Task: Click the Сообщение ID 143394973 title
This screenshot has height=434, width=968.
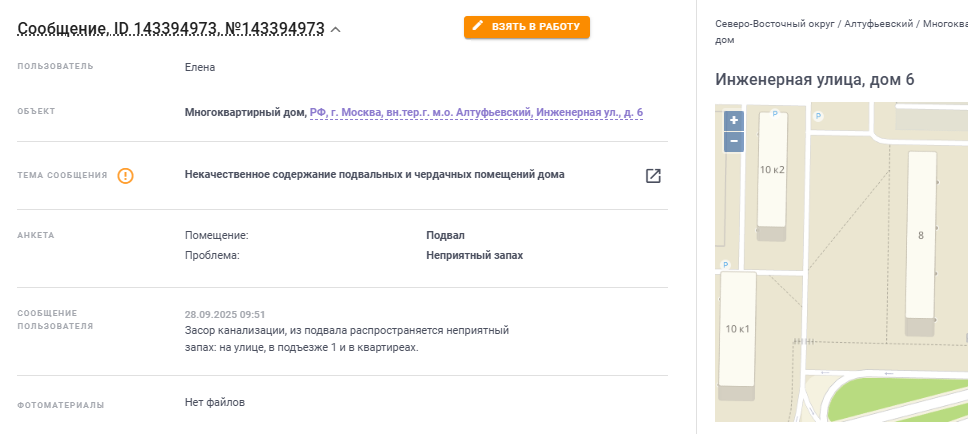Action: tap(170, 29)
